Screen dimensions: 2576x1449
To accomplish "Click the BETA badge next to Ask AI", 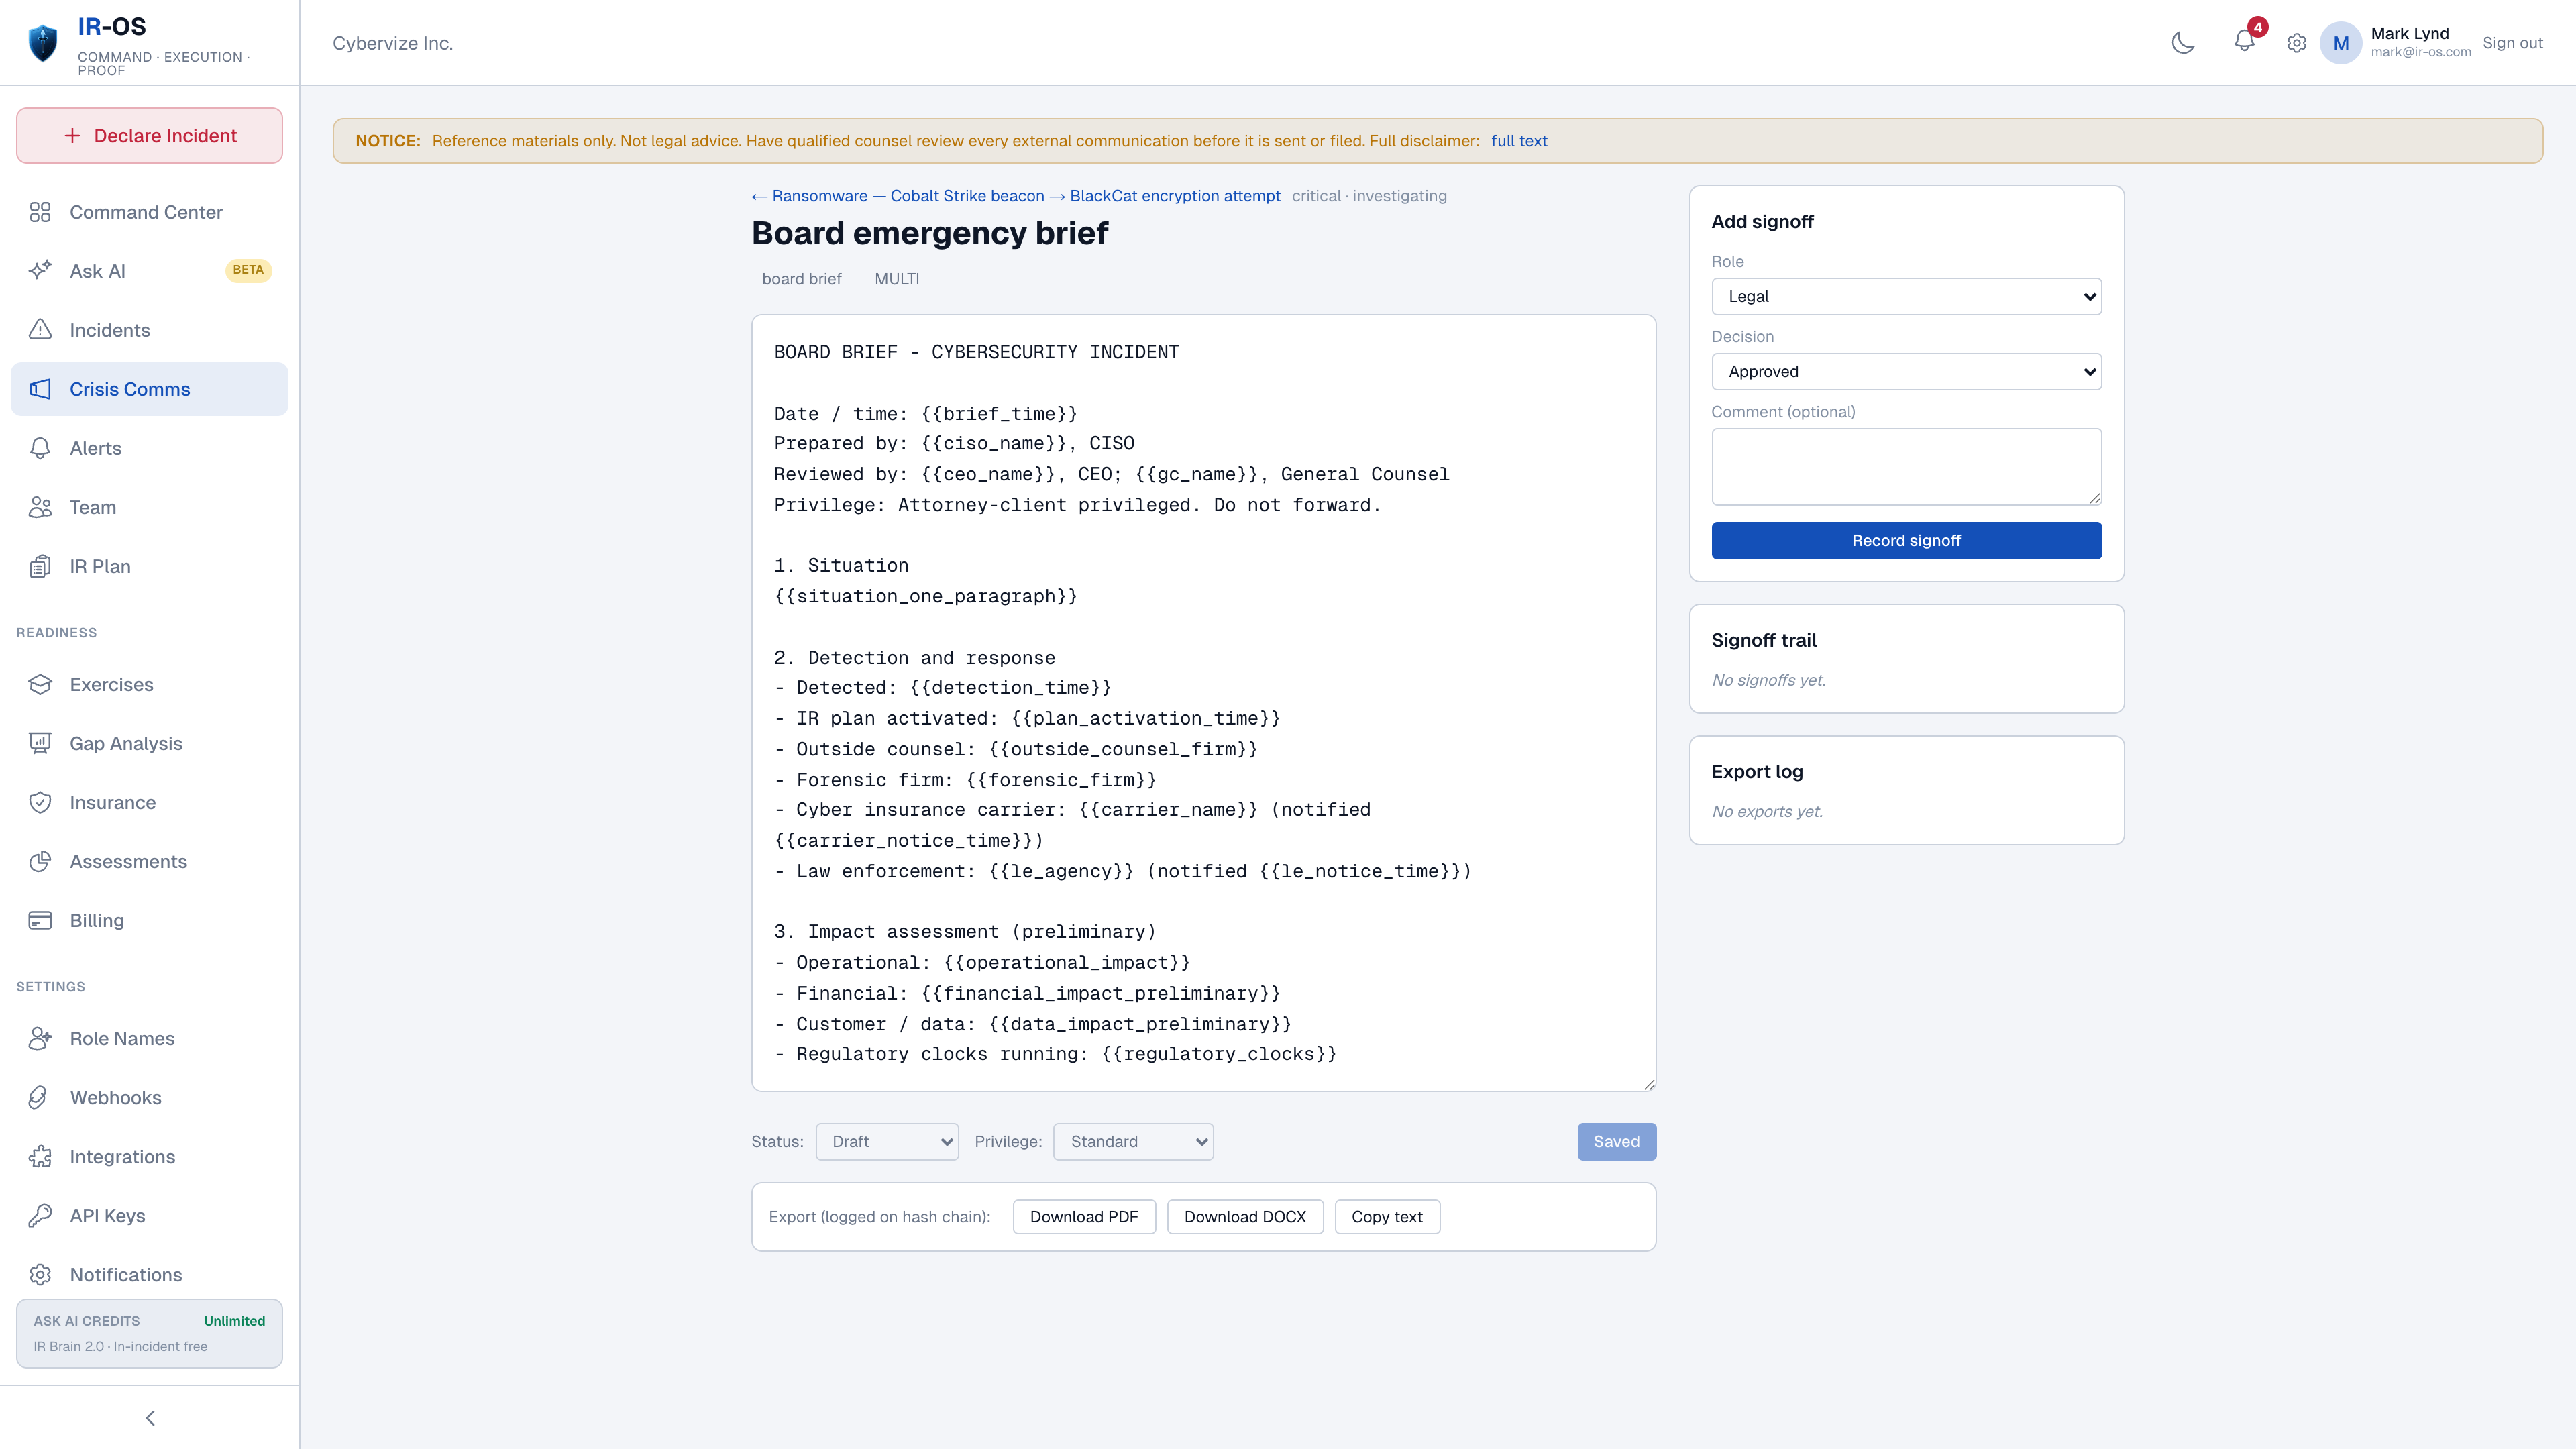I will tap(248, 270).
